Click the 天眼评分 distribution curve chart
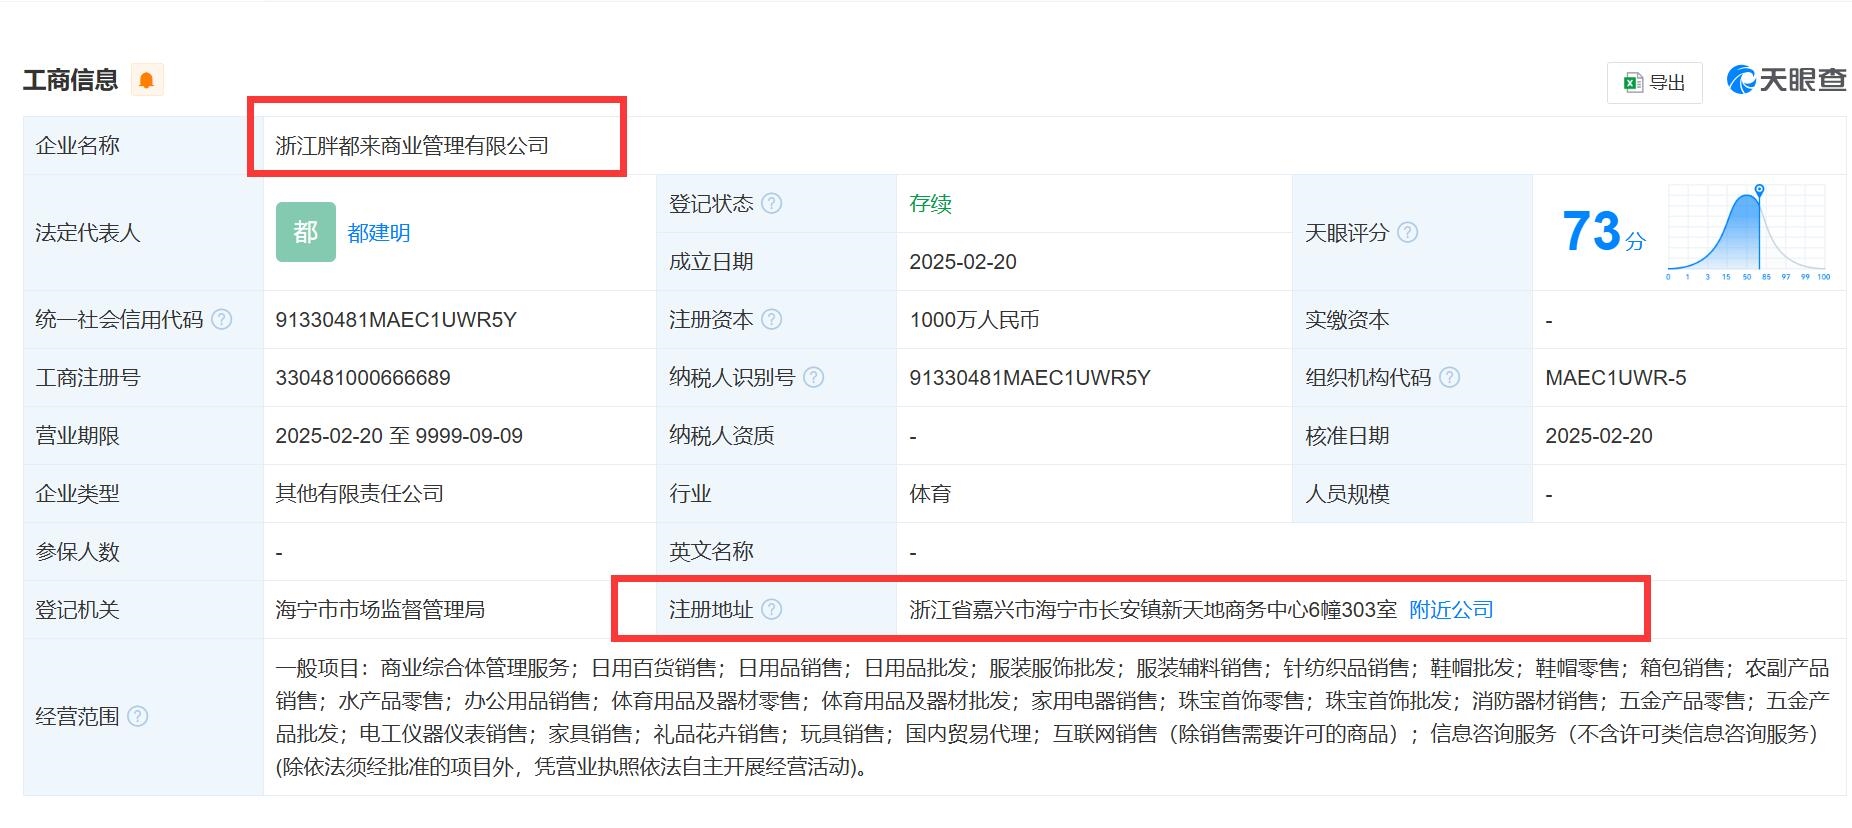The width and height of the screenshot is (1852, 828). pyautogui.click(x=1748, y=233)
